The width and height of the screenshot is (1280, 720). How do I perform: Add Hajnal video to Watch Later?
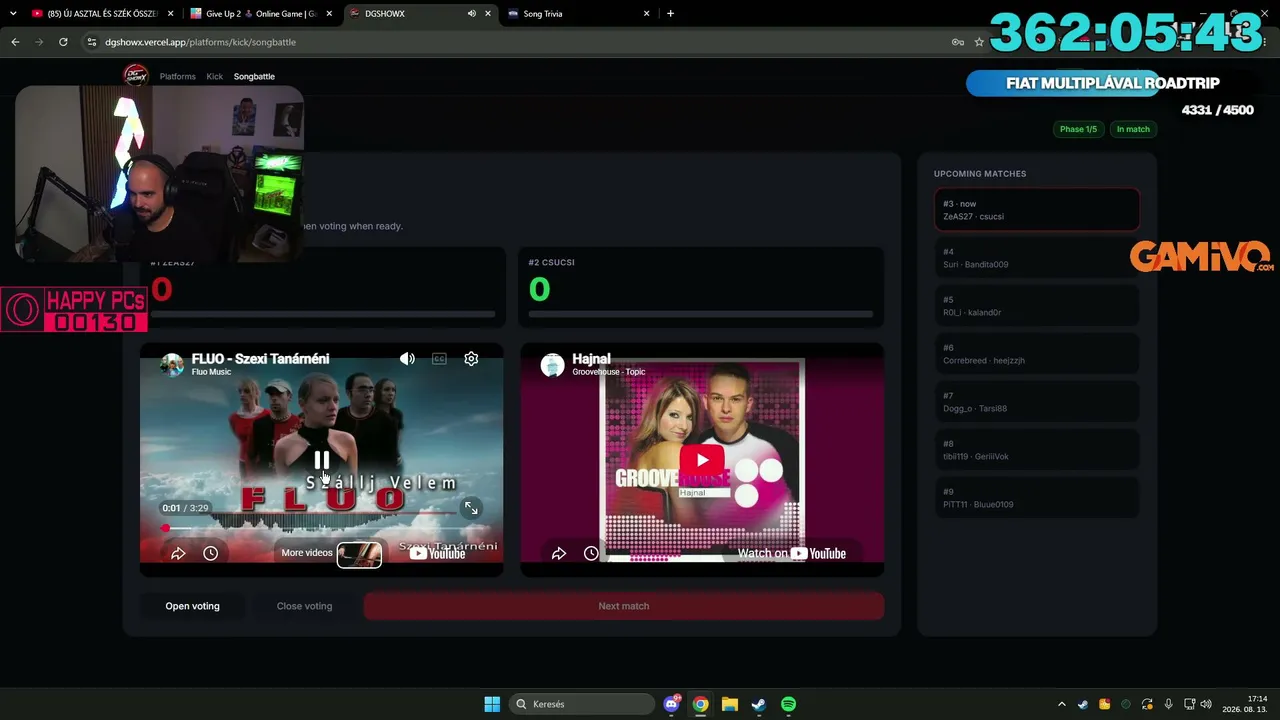pos(591,553)
